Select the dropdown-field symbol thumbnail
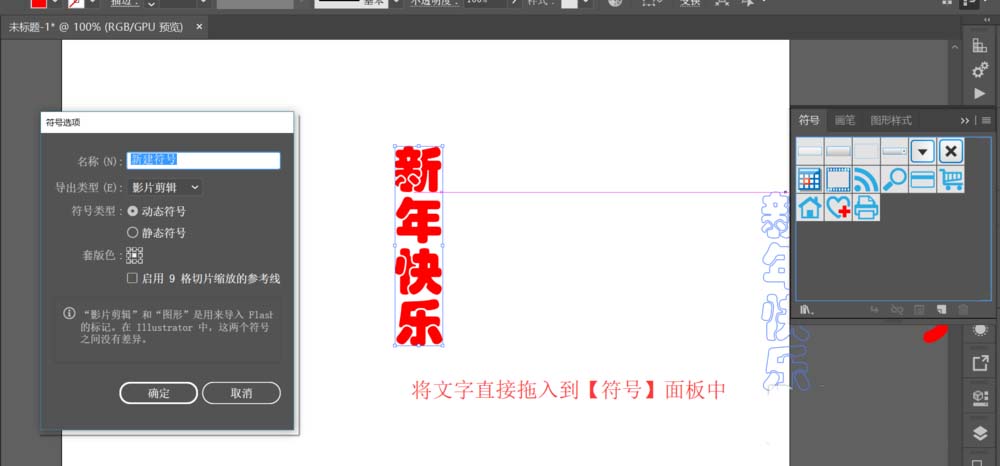 click(x=894, y=151)
